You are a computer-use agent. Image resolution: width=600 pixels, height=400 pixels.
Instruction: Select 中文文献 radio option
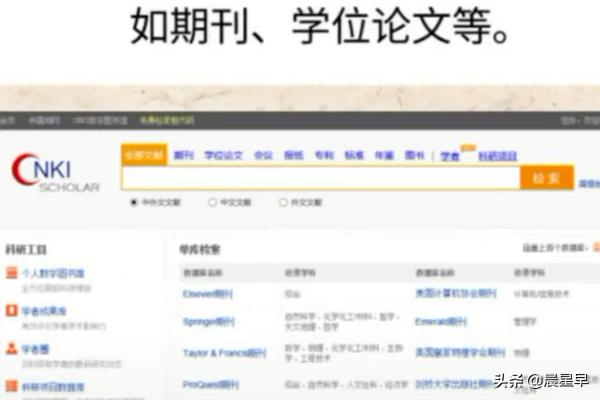click(x=212, y=202)
